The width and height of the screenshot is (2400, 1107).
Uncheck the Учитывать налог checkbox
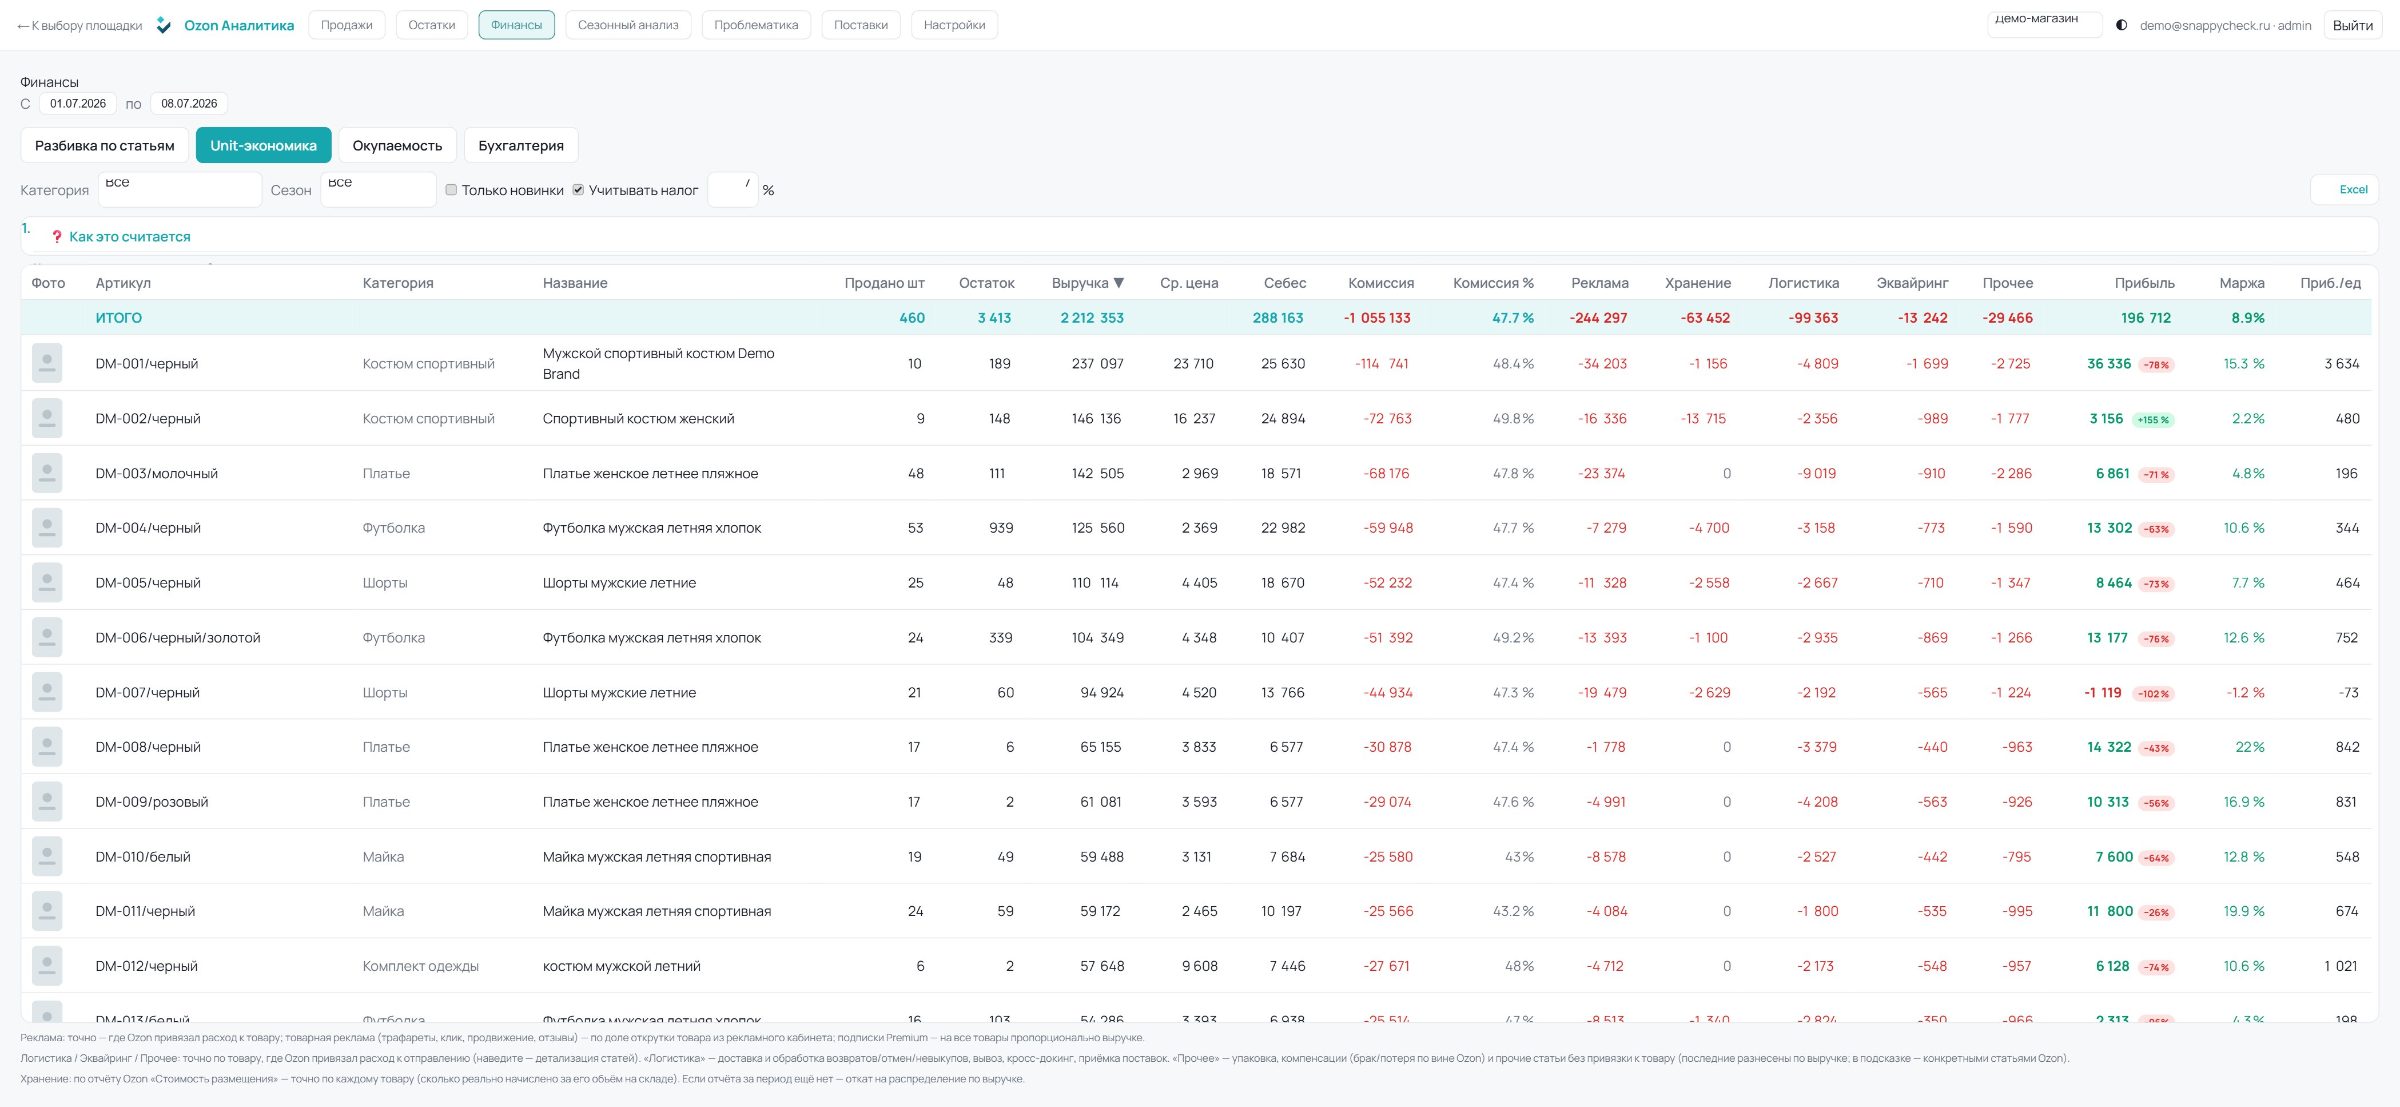tap(578, 190)
